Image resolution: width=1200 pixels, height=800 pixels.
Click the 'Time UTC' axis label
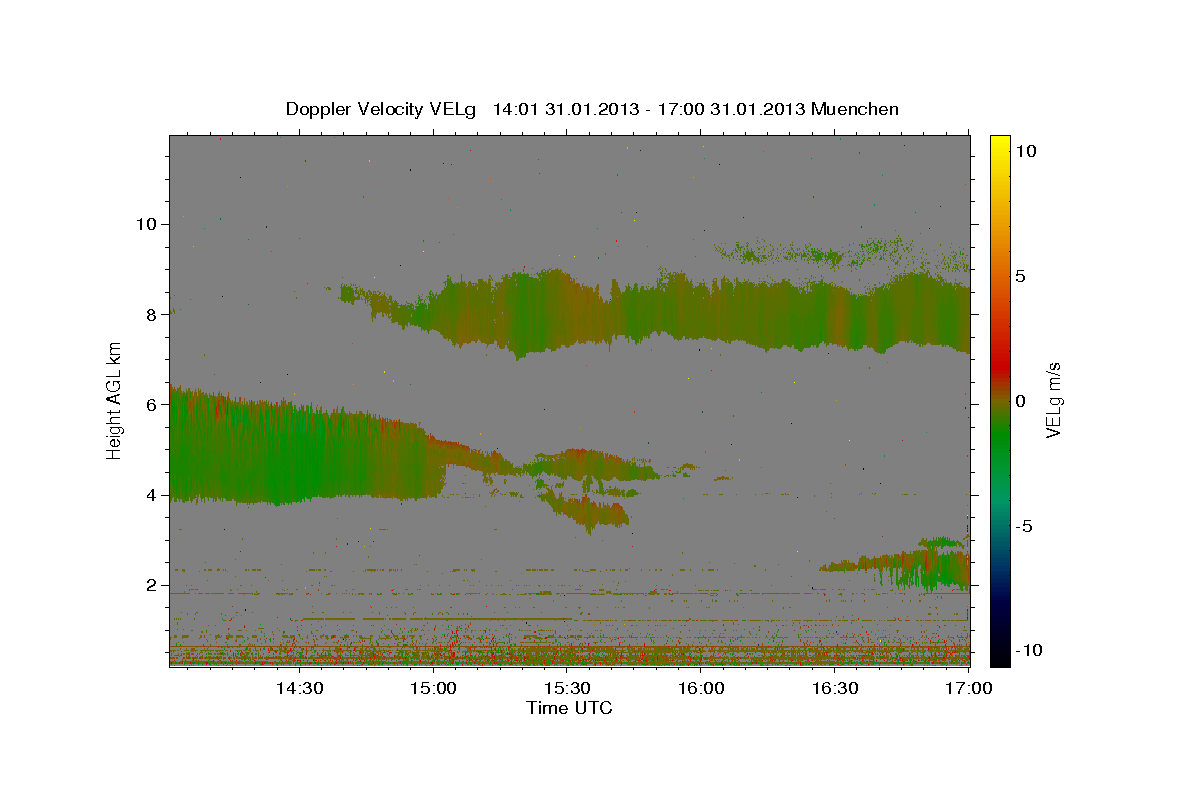569,708
